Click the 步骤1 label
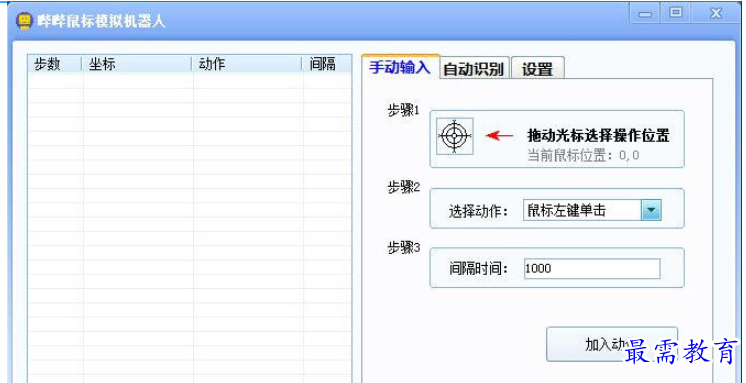 403,110
